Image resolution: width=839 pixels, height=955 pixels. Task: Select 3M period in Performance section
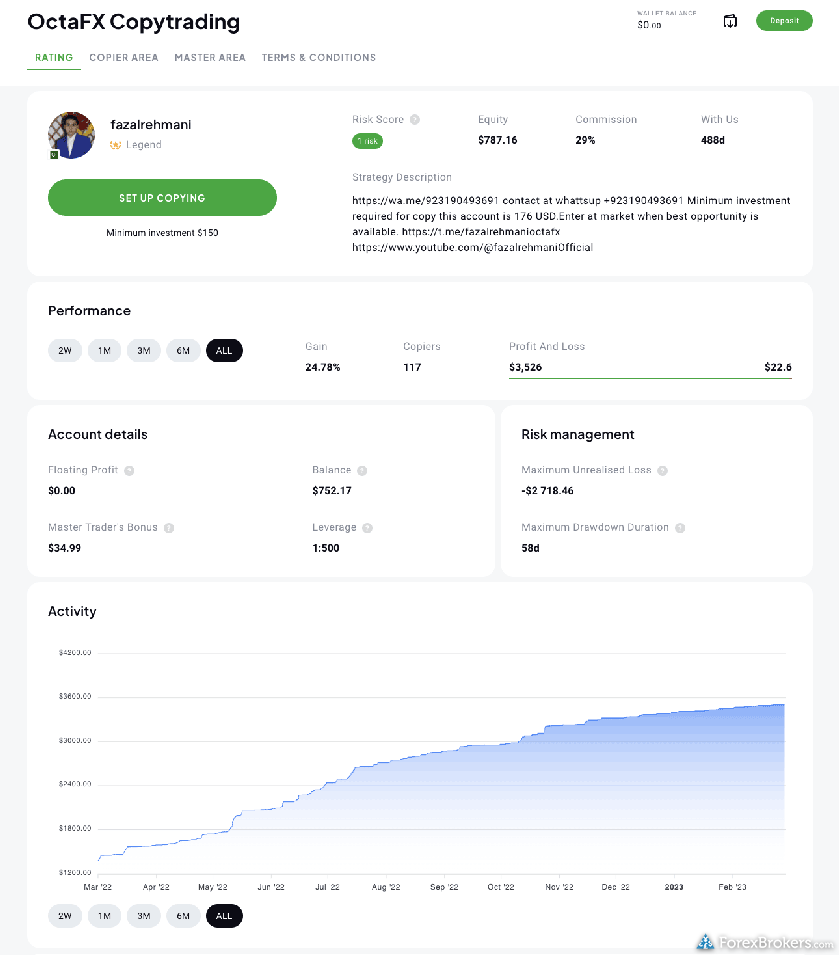tap(144, 351)
